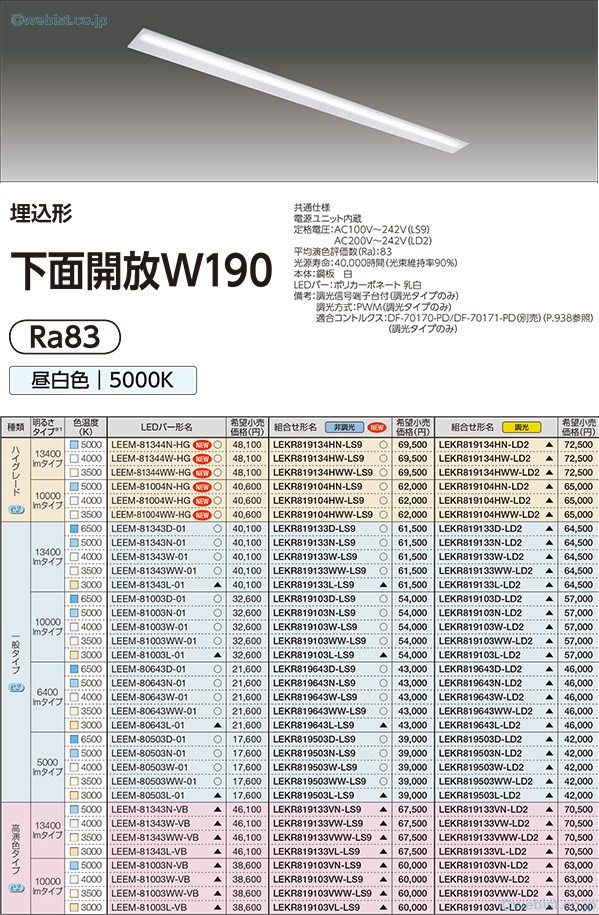Click the circle mark beside LEKR819134HN-LS9
The width and height of the screenshot is (599, 915).
tap(383, 445)
